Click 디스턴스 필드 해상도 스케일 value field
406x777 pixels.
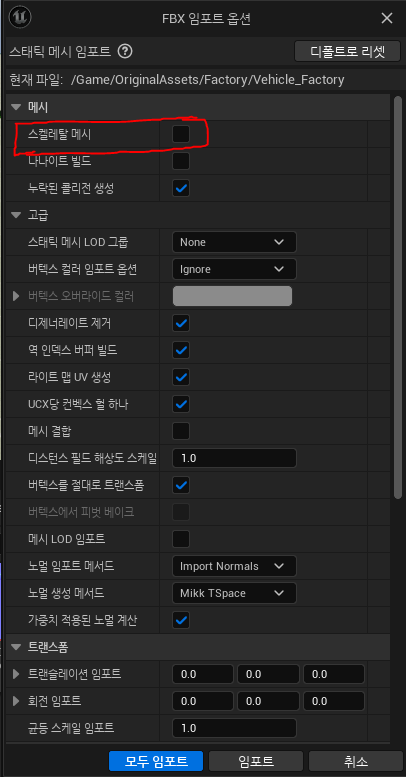pos(234,458)
